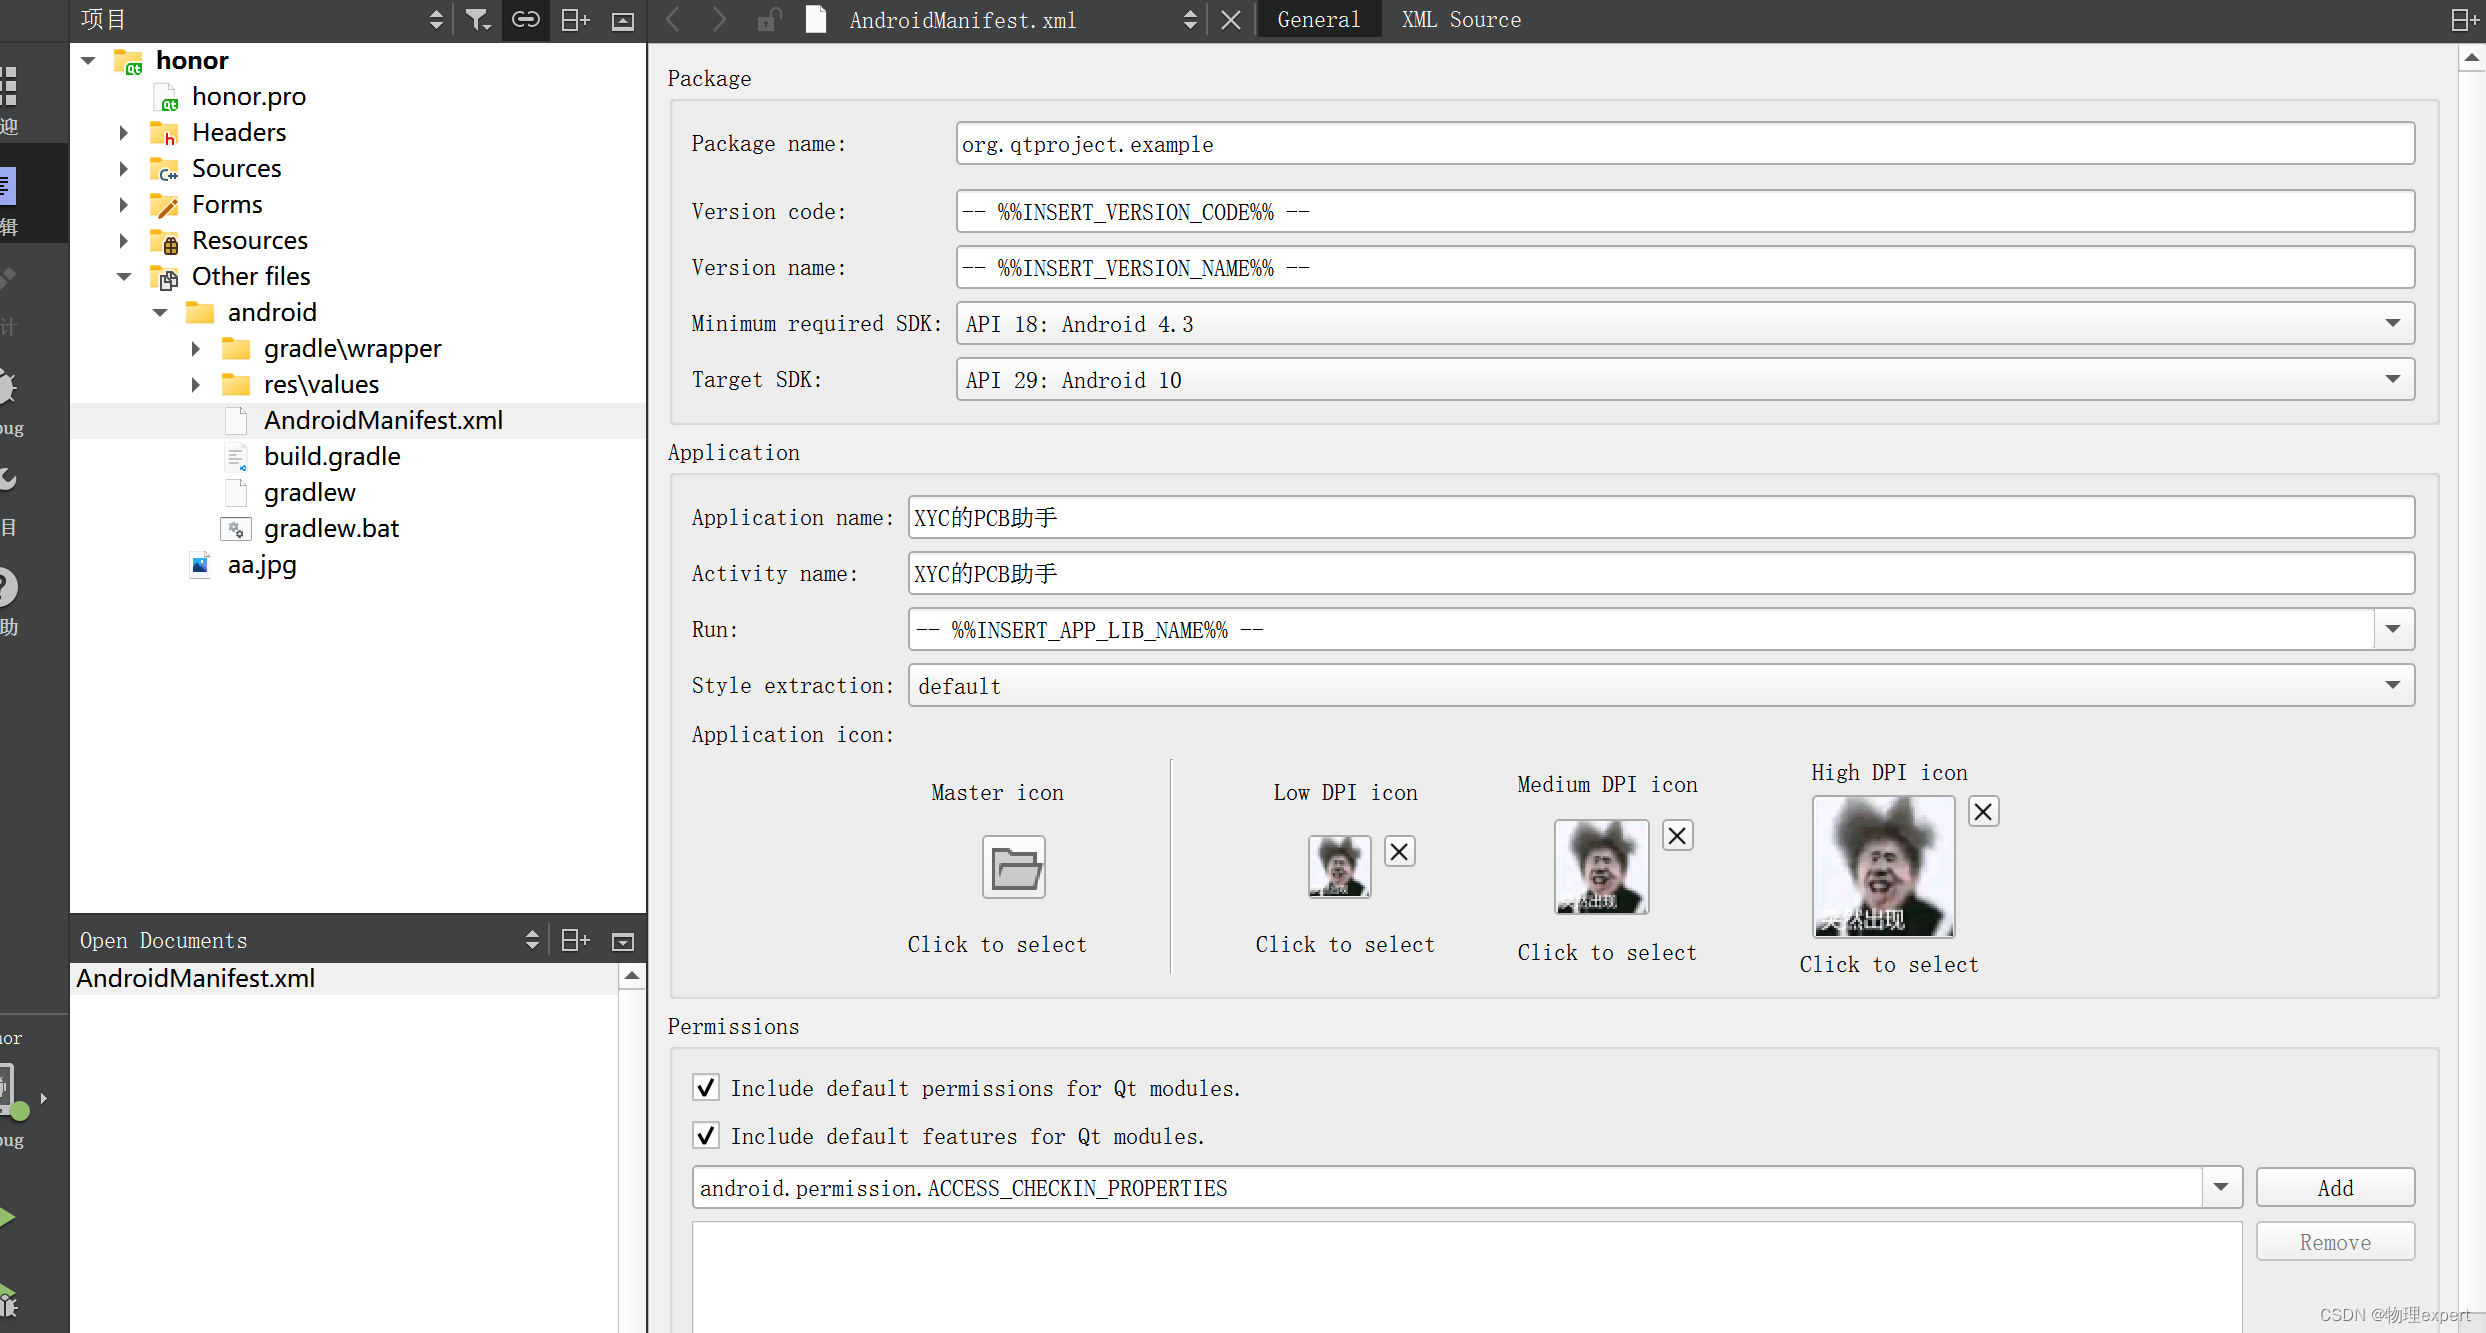Collapse the honor project tree node
Screen dimensions: 2486x1333
88,61
